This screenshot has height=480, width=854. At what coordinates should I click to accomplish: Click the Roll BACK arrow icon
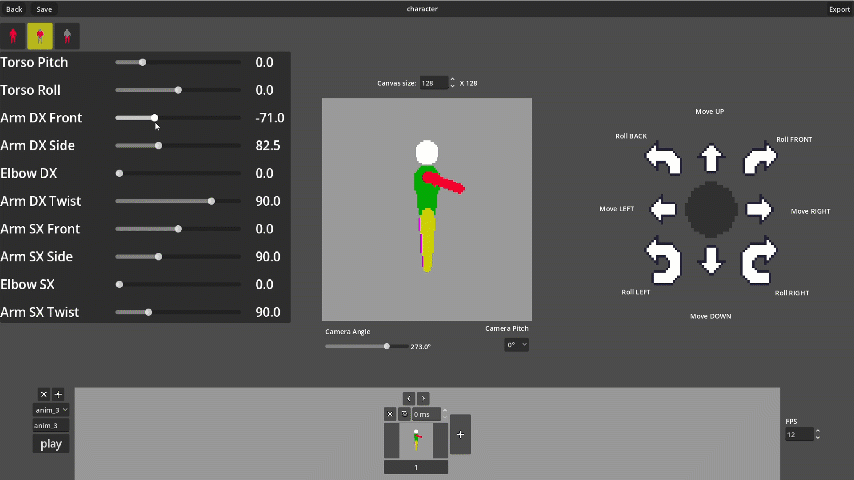coord(663,159)
